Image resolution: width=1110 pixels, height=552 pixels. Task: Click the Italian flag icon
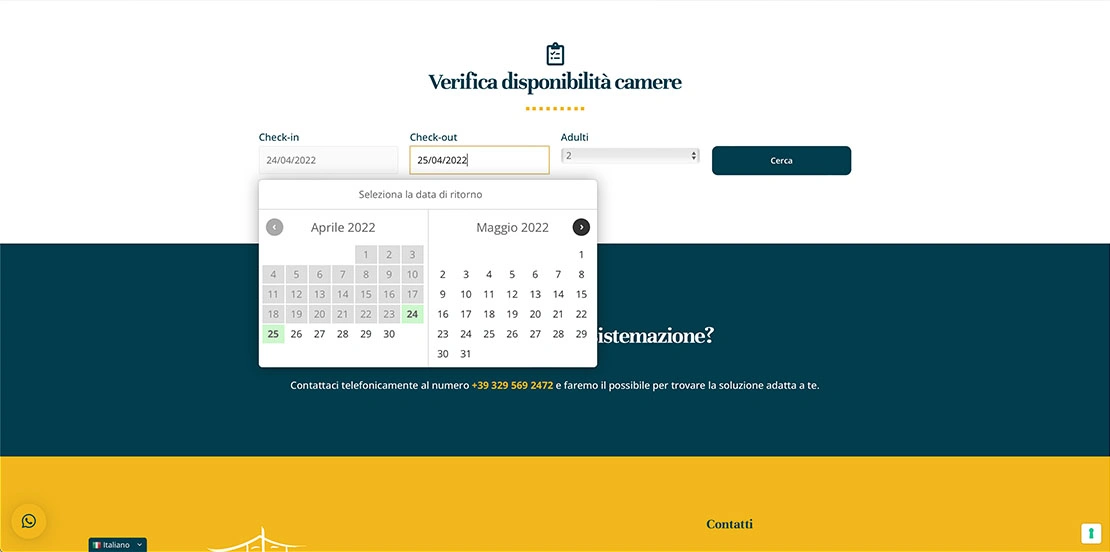[97, 545]
